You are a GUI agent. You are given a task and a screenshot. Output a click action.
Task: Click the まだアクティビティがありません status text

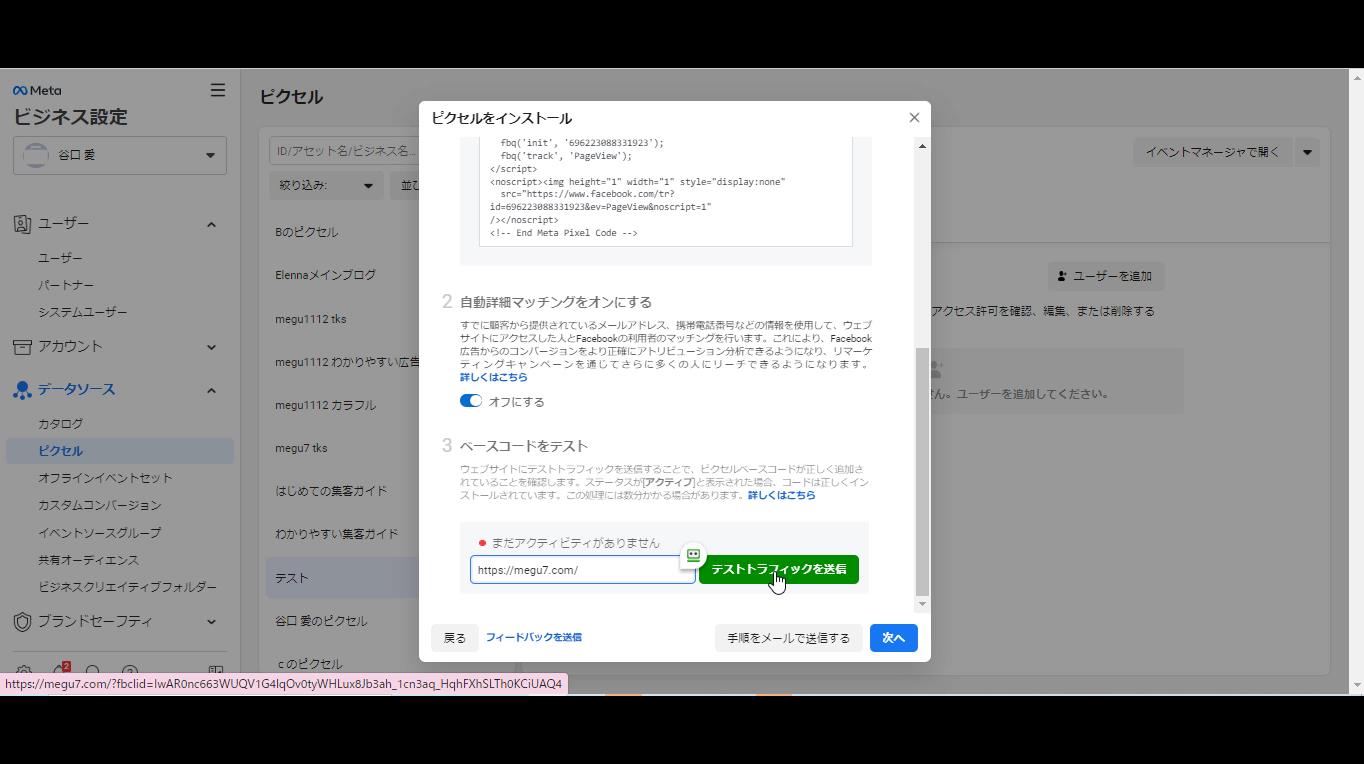575,543
